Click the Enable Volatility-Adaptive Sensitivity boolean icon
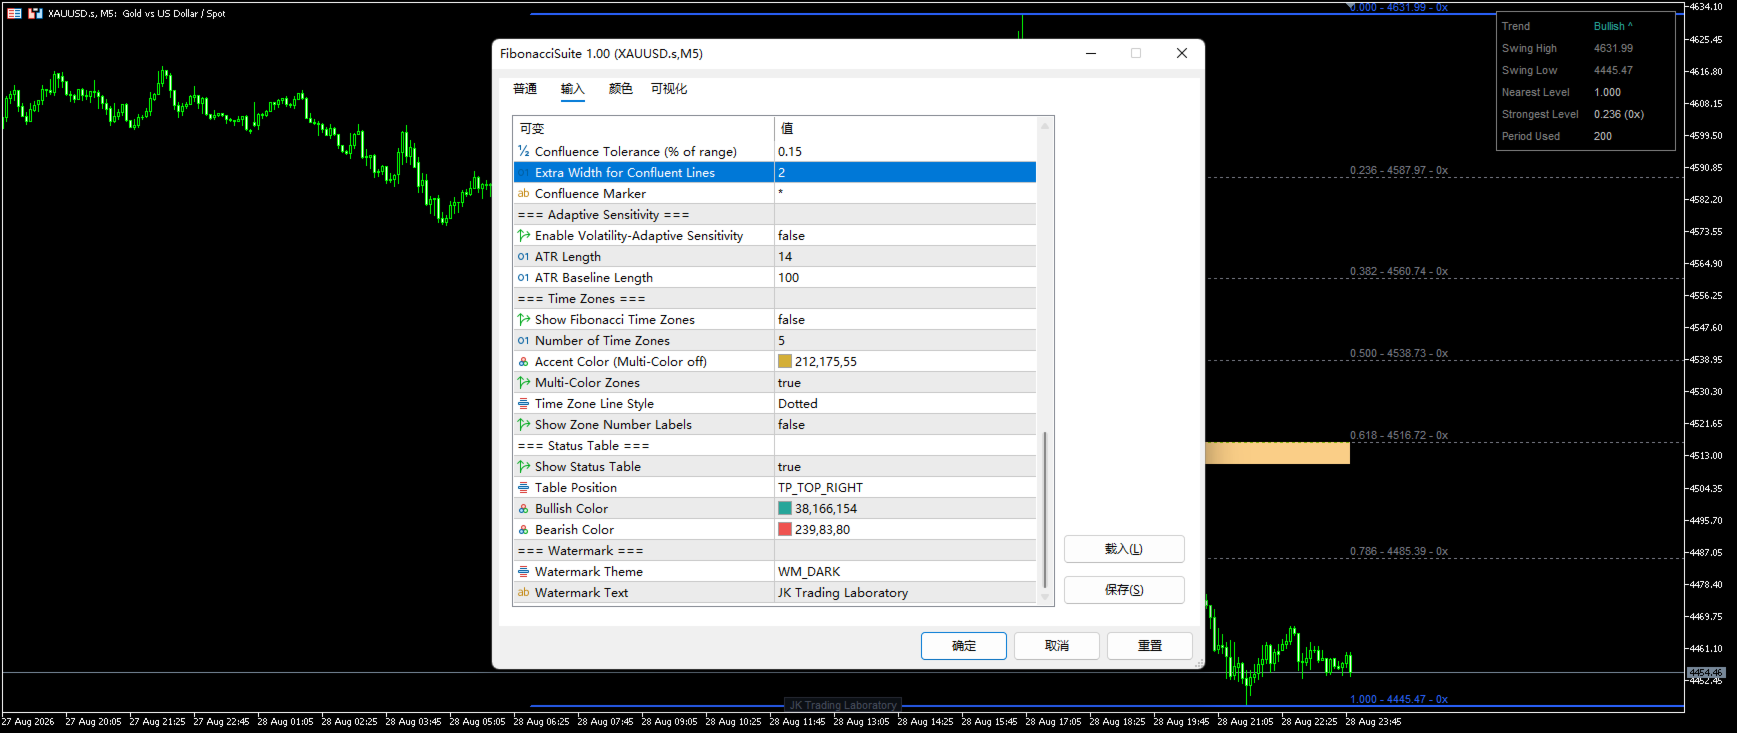1737x733 pixels. point(523,235)
